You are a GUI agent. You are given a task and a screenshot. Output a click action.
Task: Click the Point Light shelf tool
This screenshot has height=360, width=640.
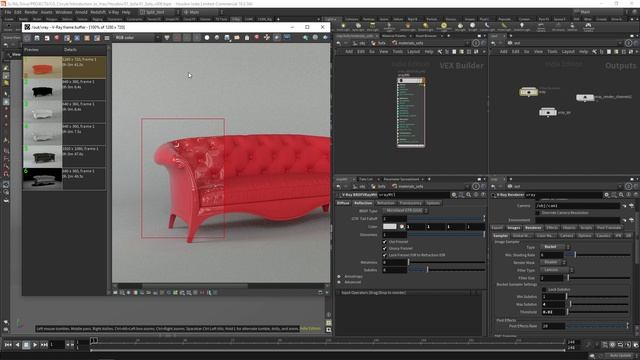[343, 27]
